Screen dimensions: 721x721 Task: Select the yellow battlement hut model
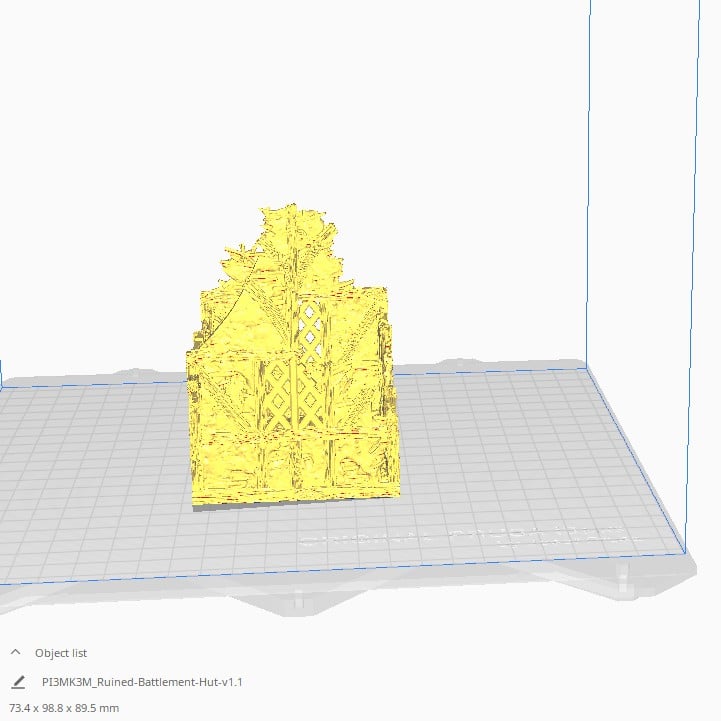click(x=293, y=400)
